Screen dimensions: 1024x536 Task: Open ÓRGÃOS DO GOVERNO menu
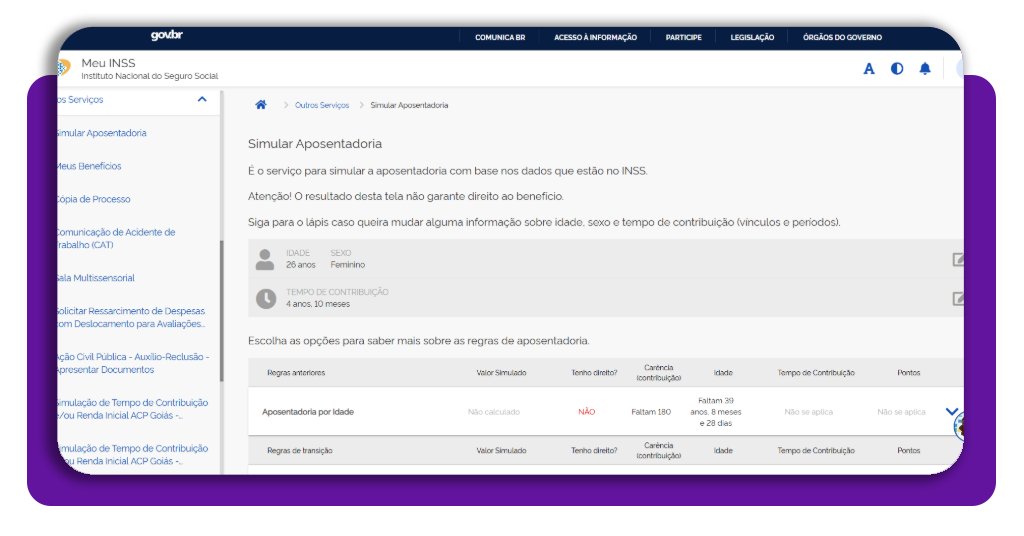pyautogui.click(x=842, y=38)
